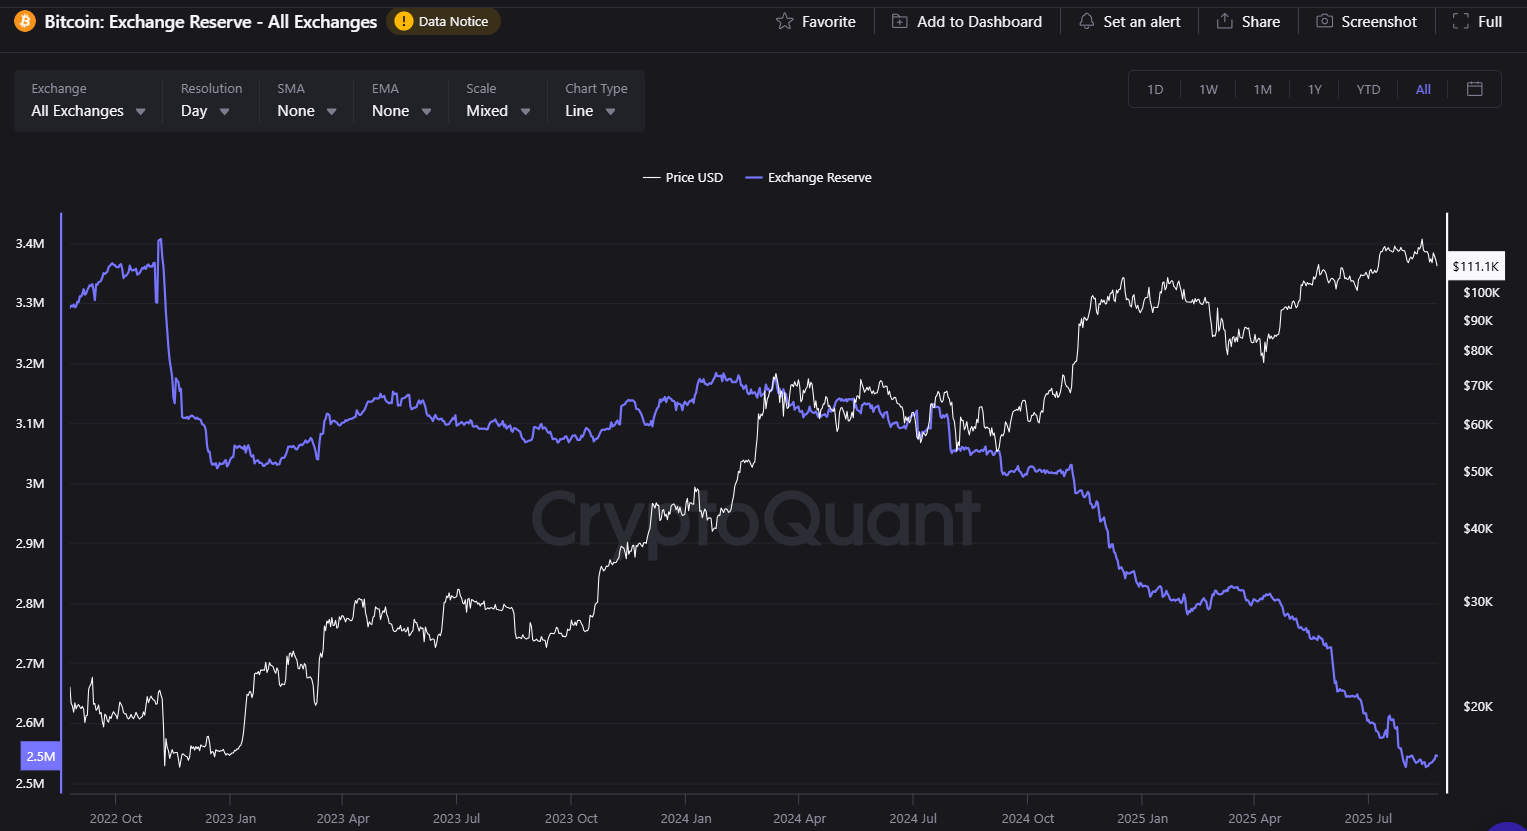Open the EMA dropdown set to None
This screenshot has height=831, width=1527.
[x=402, y=111]
